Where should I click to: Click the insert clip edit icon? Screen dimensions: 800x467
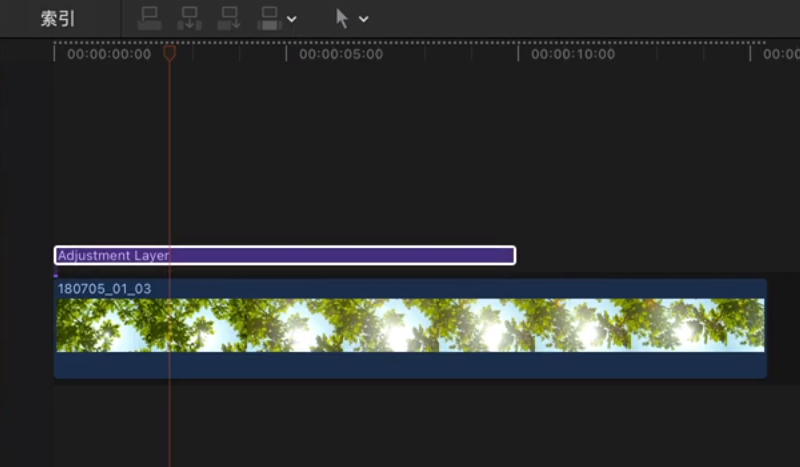pyautogui.click(x=189, y=19)
